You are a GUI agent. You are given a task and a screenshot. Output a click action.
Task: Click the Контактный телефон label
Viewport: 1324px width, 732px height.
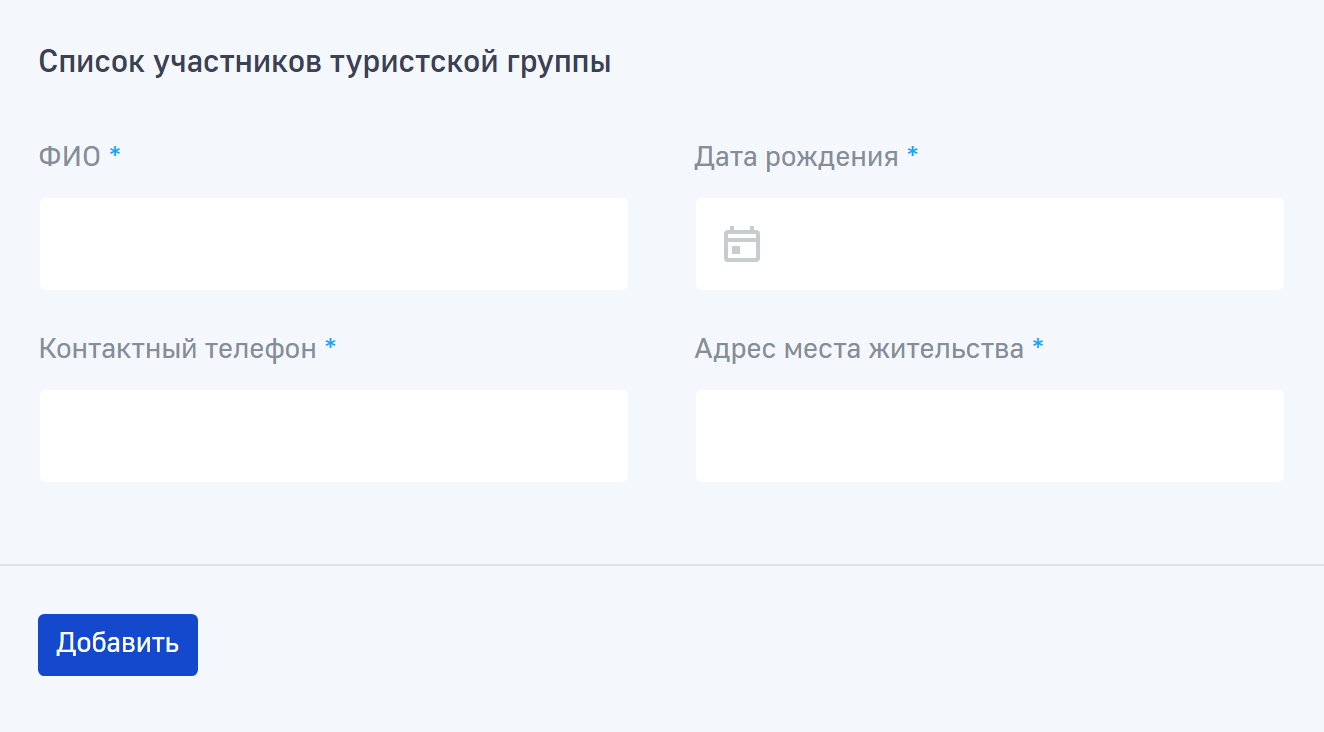[178, 349]
